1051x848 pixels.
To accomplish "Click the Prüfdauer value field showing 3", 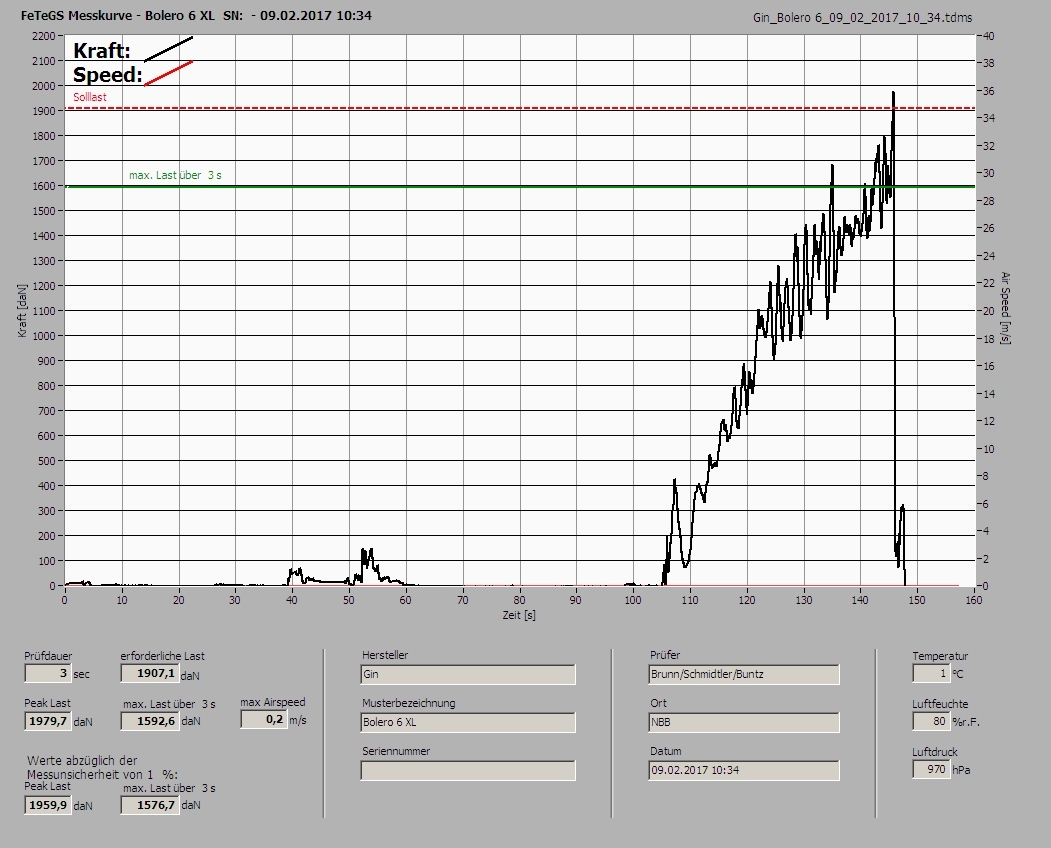I will (x=48, y=673).
